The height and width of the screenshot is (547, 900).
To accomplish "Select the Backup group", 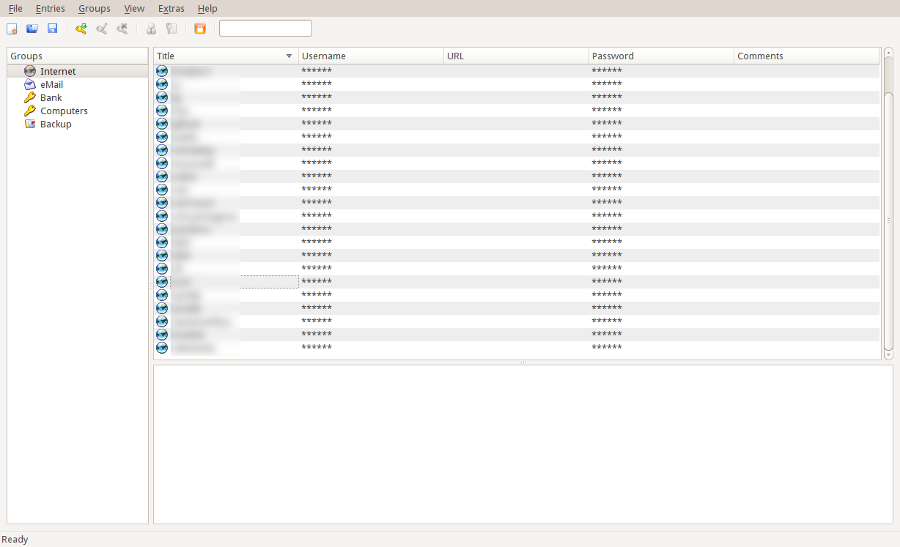I will (x=55, y=124).
